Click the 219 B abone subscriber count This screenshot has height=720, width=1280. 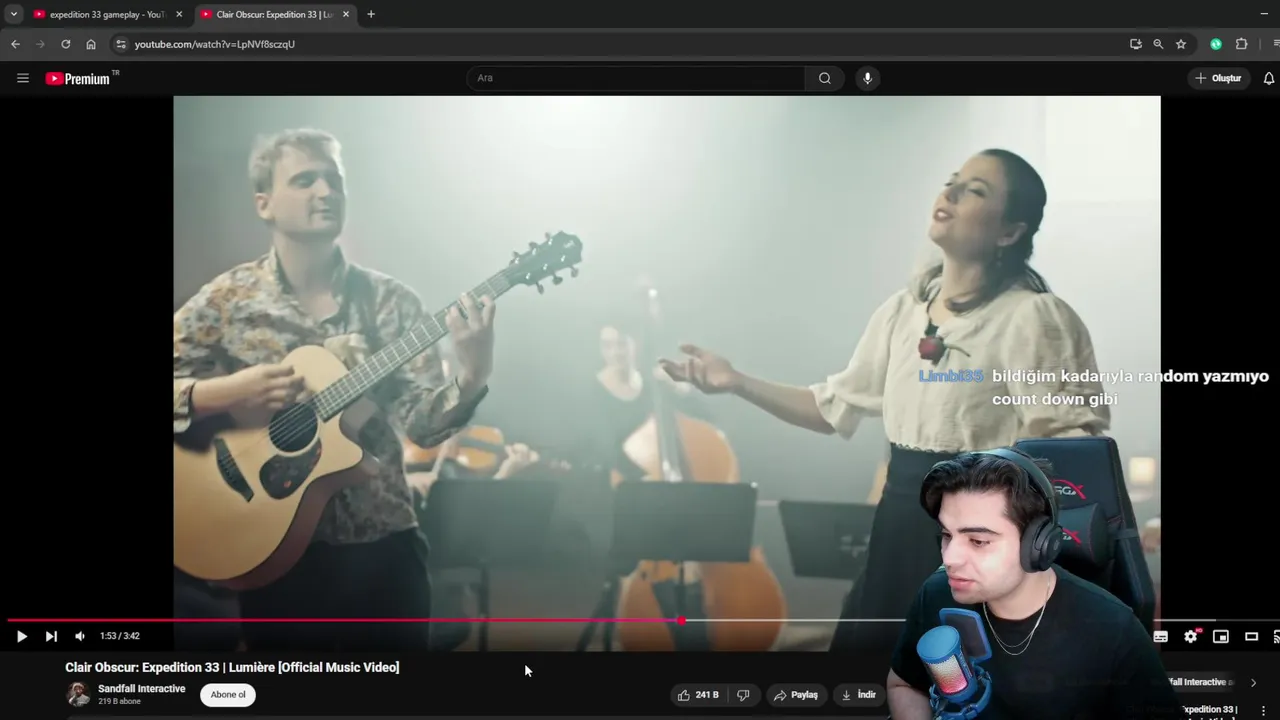[x=119, y=702]
